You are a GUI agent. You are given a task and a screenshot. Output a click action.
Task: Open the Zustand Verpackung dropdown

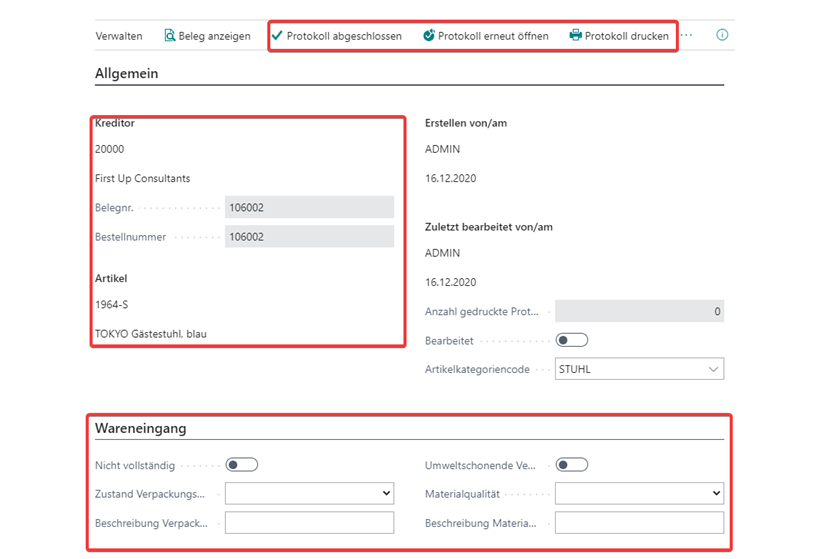(310, 493)
